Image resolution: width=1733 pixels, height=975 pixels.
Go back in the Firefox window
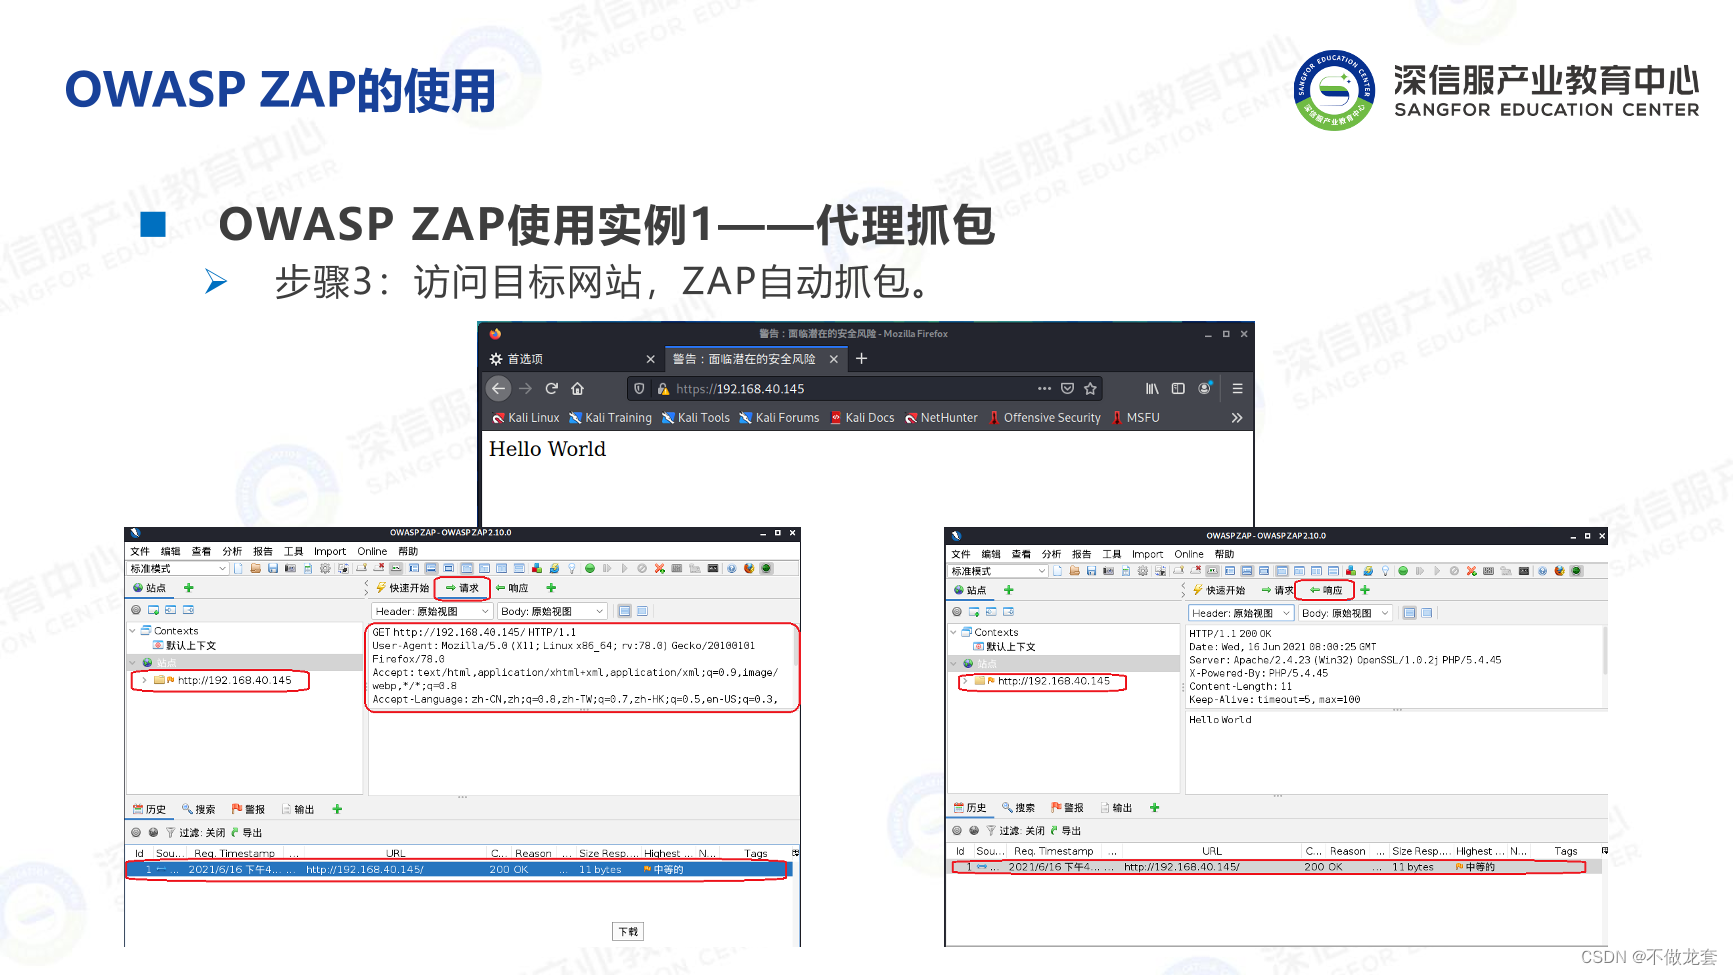tap(498, 388)
